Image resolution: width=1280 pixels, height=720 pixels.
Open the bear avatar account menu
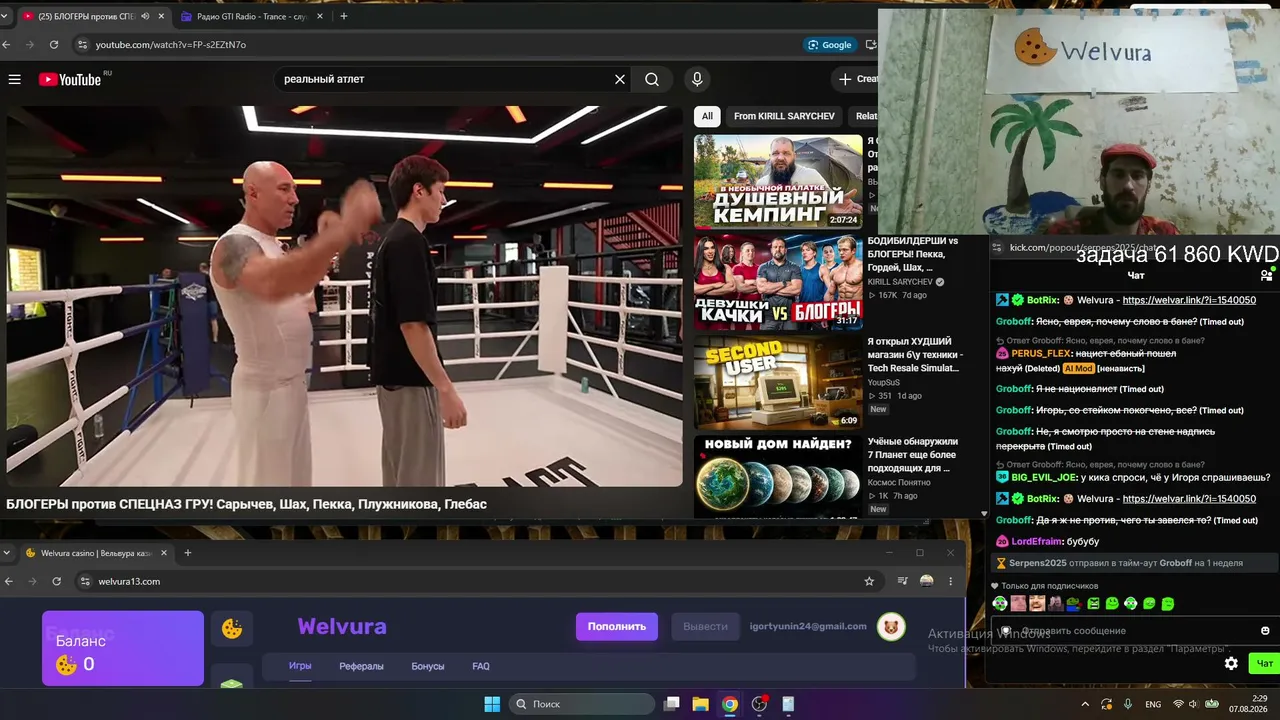click(891, 627)
